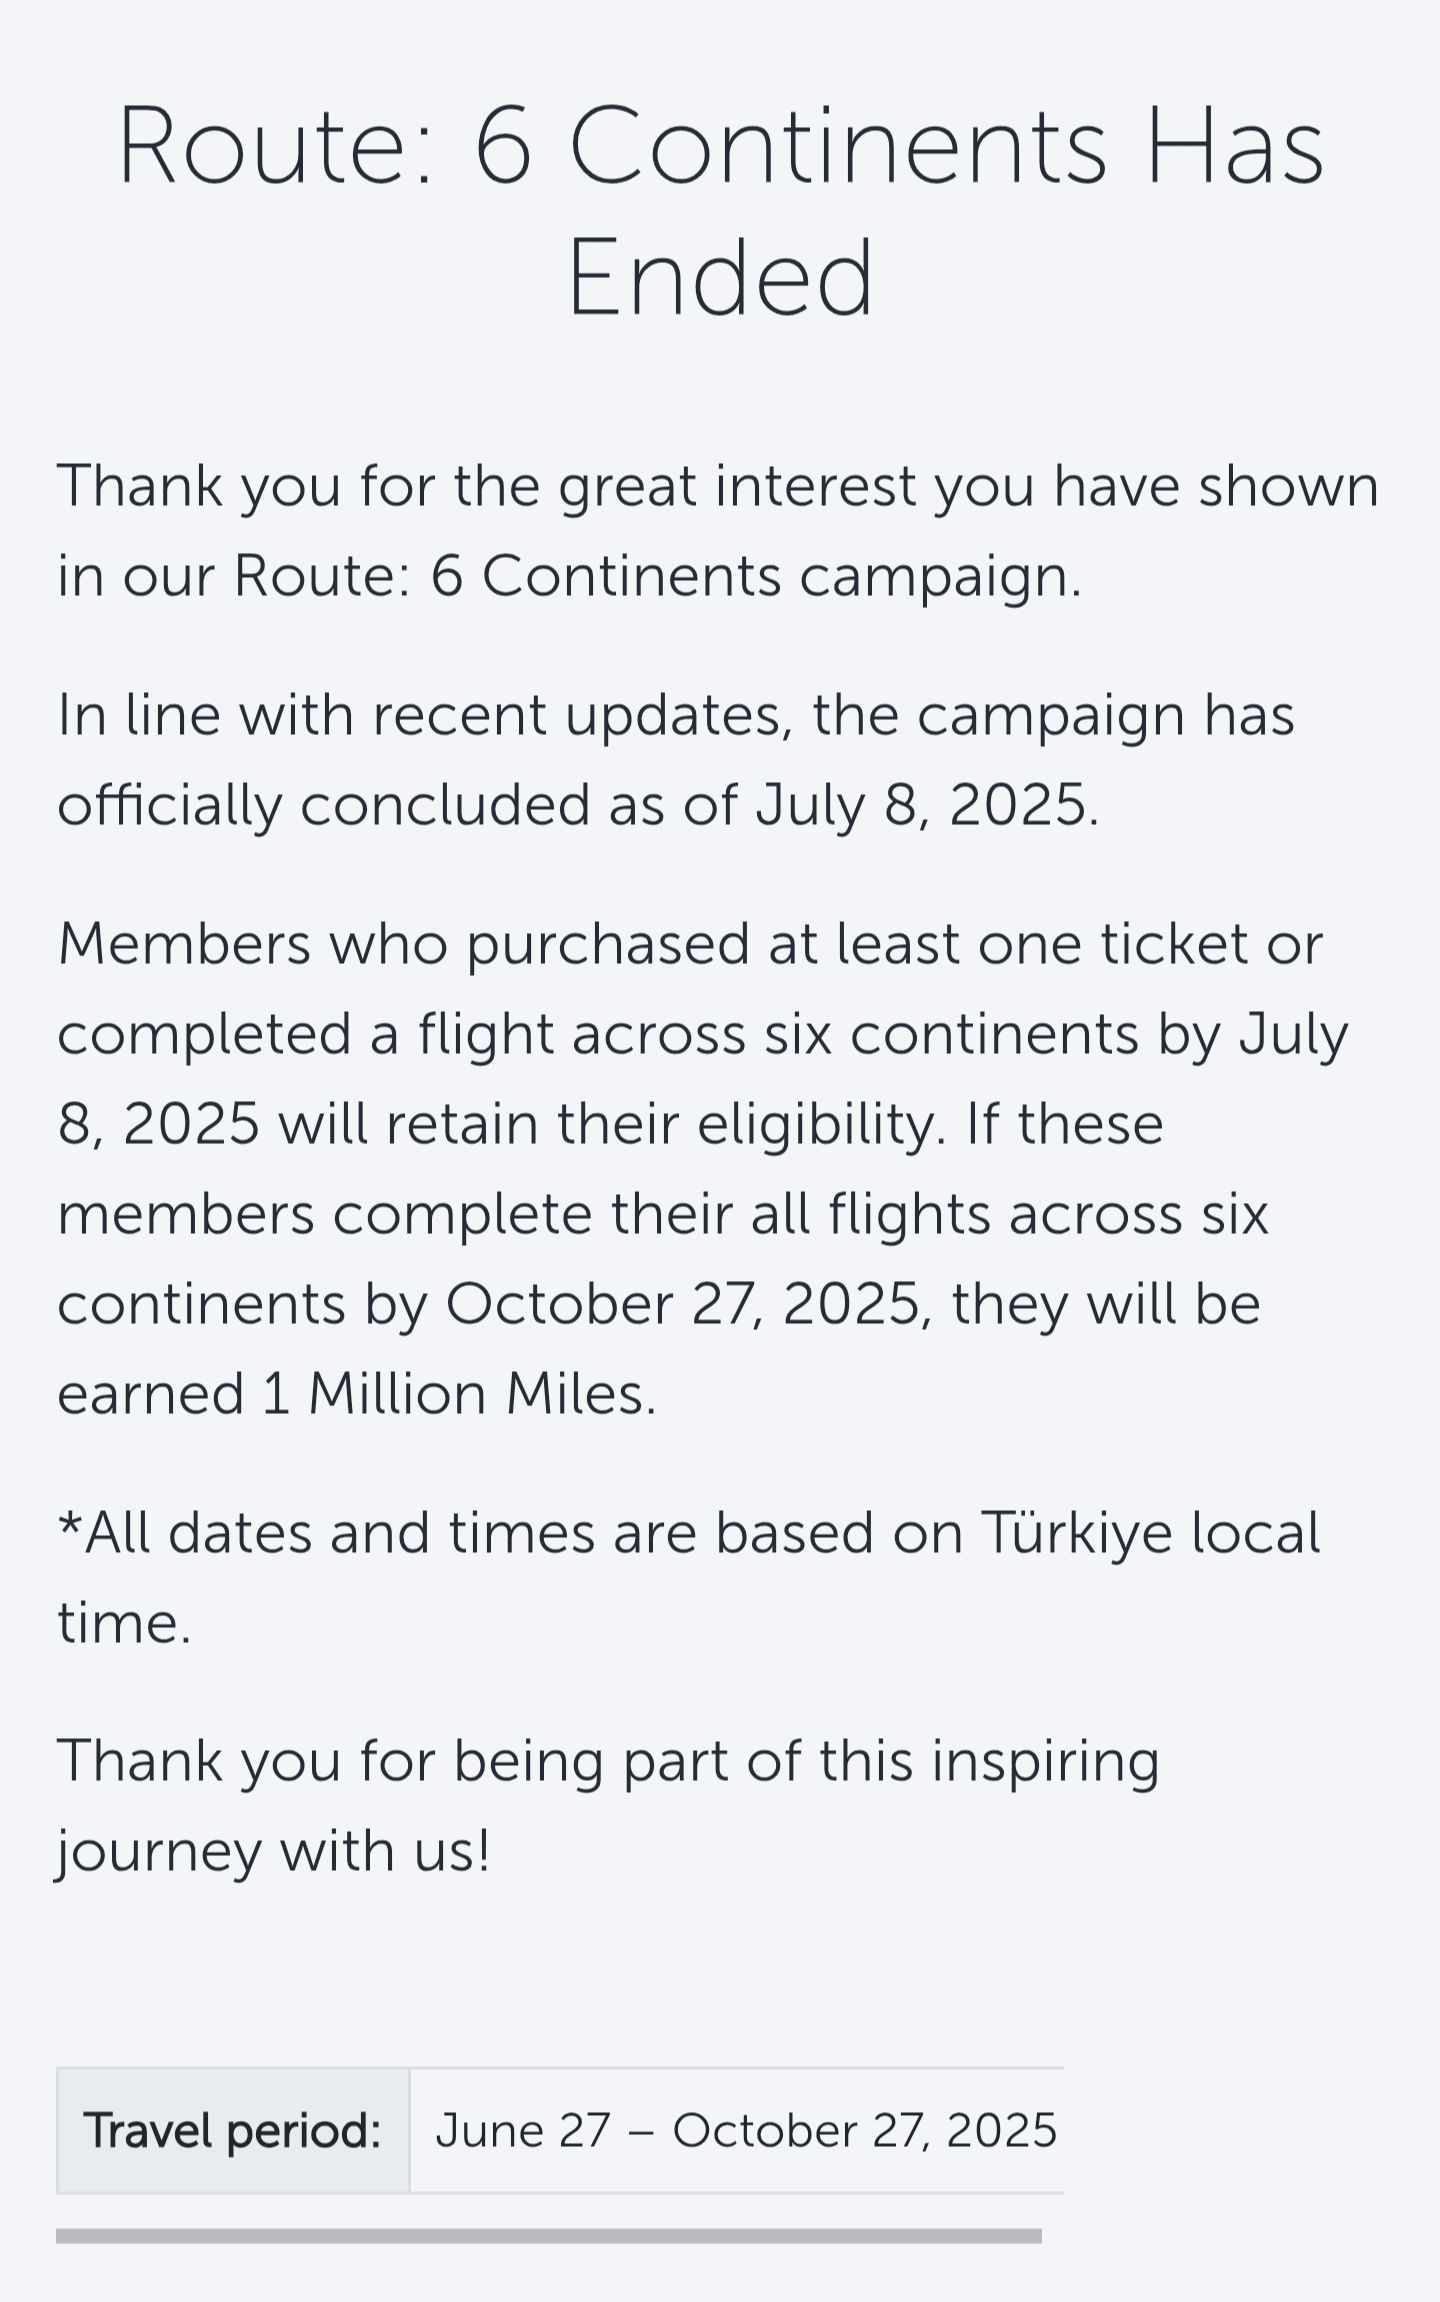Tap the "officially concluded as of July 8, 2025" sentence
Image resolution: width=1440 pixels, height=2302 pixels.
(x=577, y=805)
